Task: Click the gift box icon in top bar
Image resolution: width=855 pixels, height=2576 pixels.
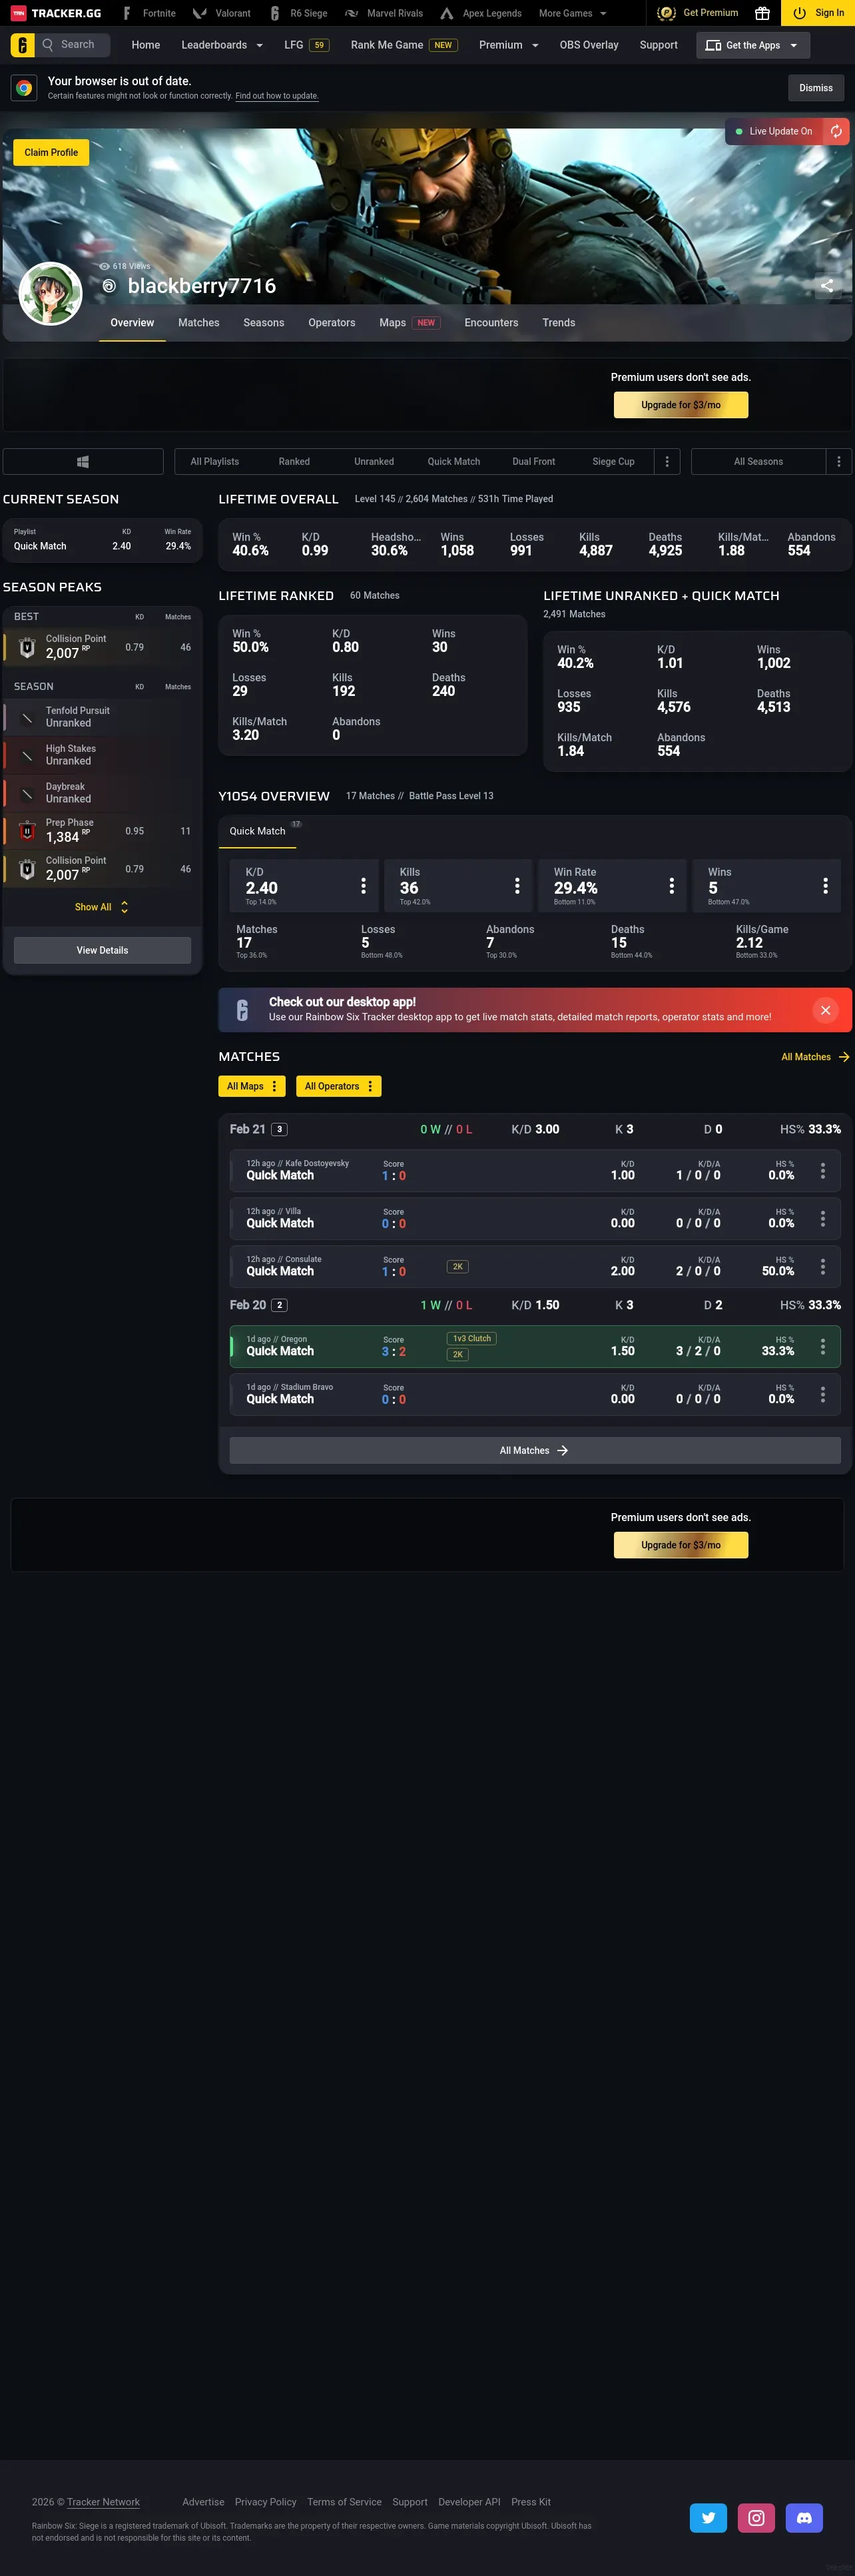Action: point(762,13)
